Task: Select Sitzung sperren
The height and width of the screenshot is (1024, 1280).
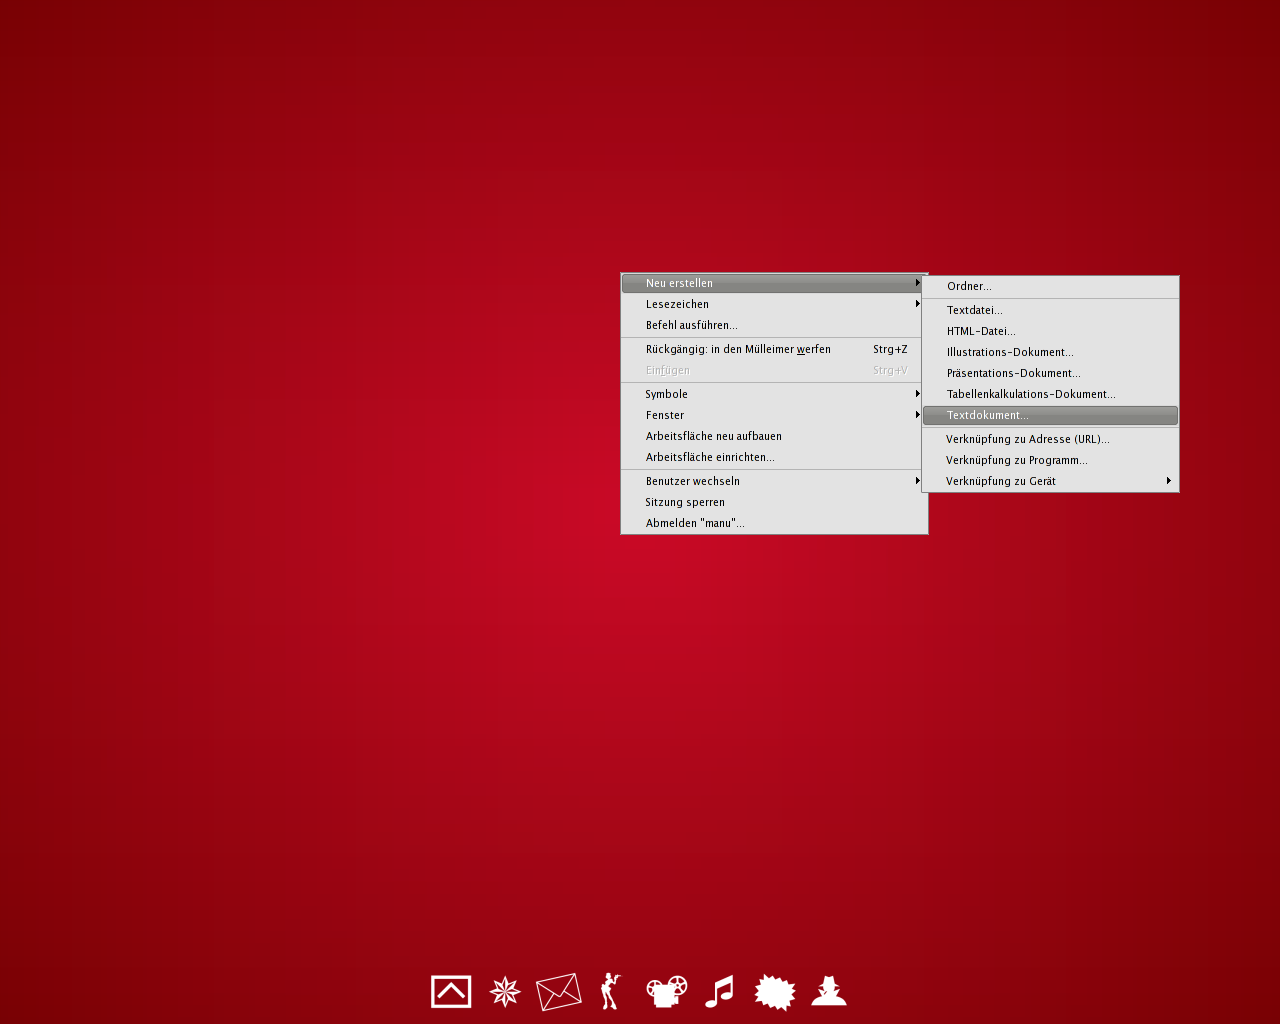Action: pos(774,502)
